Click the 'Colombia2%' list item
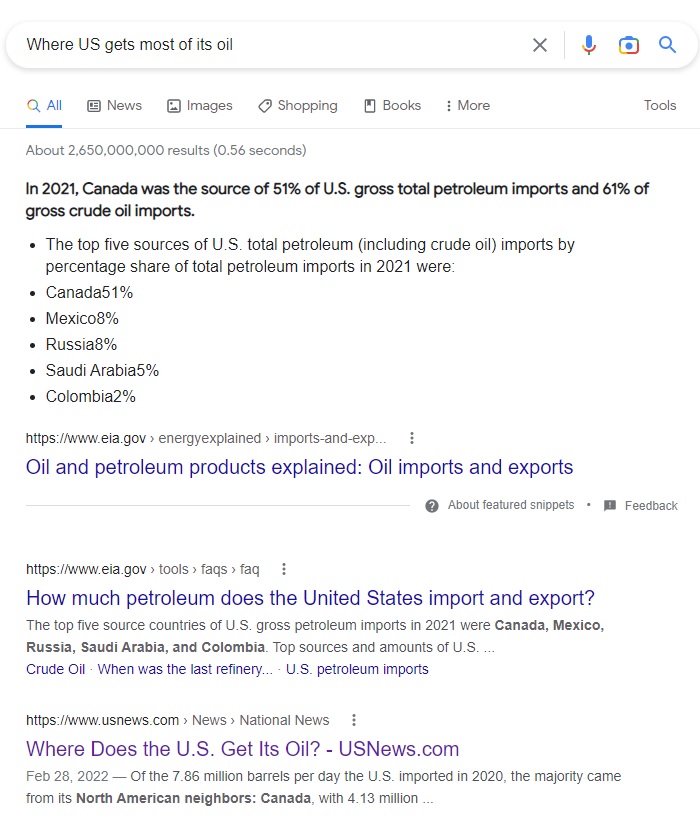This screenshot has width=700, height=819. (90, 397)
